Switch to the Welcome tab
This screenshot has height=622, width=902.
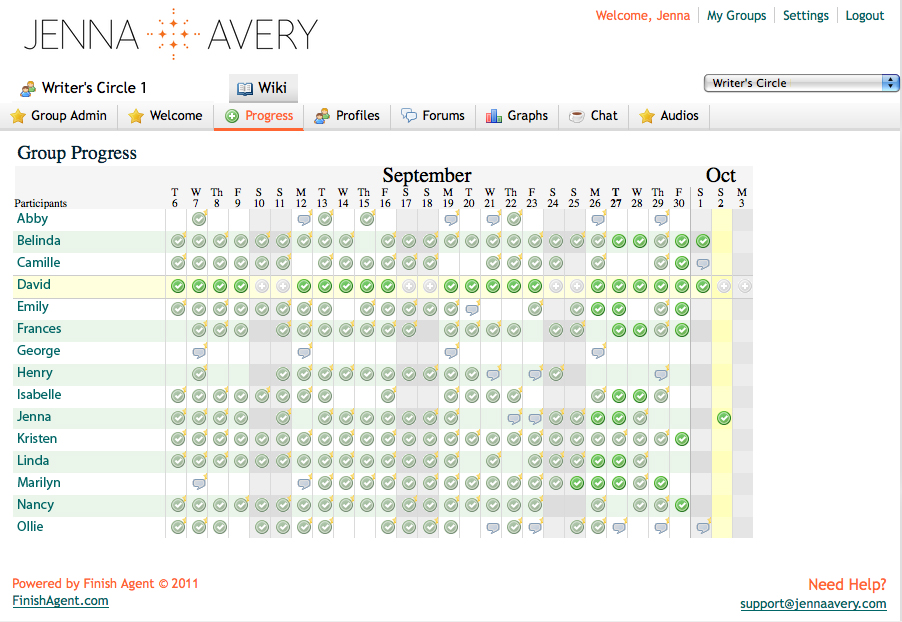pos(166,116)
